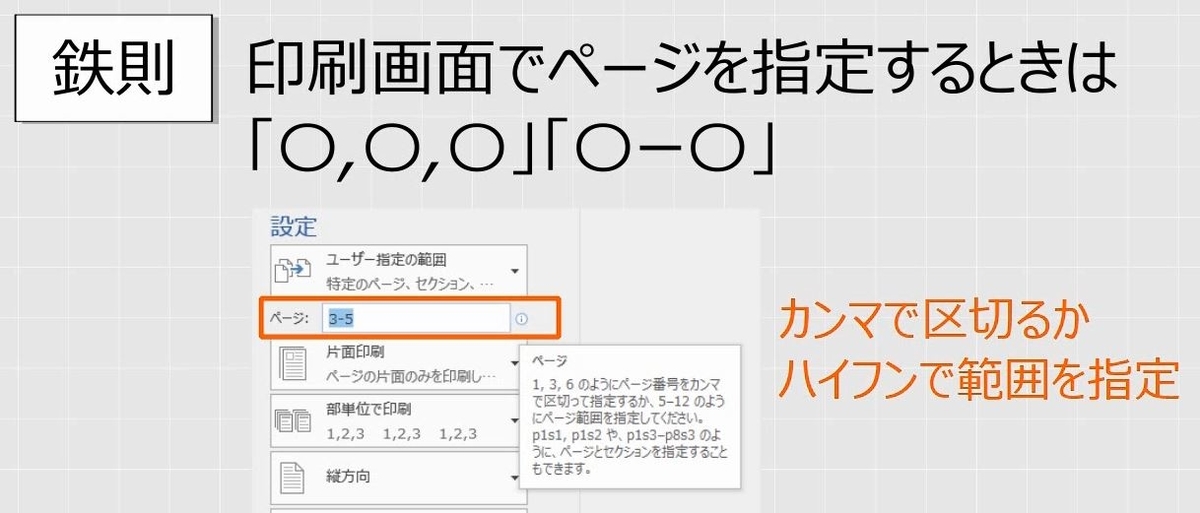Screen dimensions: 1200x513
Task: Click the info icon beside the page field
Action: pyautogui.click(x=522, y=320)
